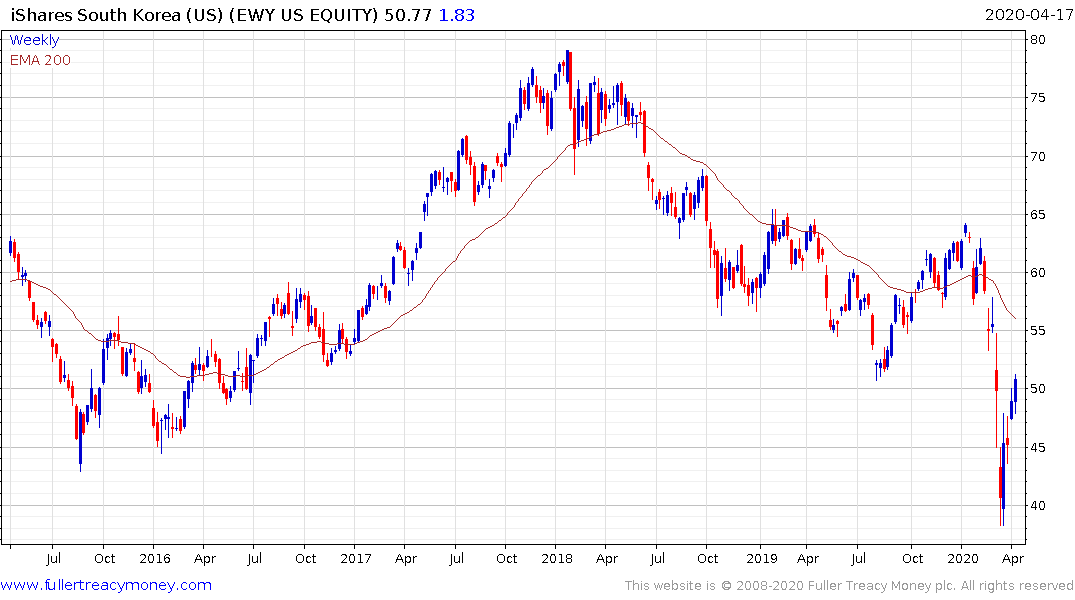
Task: Click the 'EMA 200' legend label
Action: pos(40,60)
